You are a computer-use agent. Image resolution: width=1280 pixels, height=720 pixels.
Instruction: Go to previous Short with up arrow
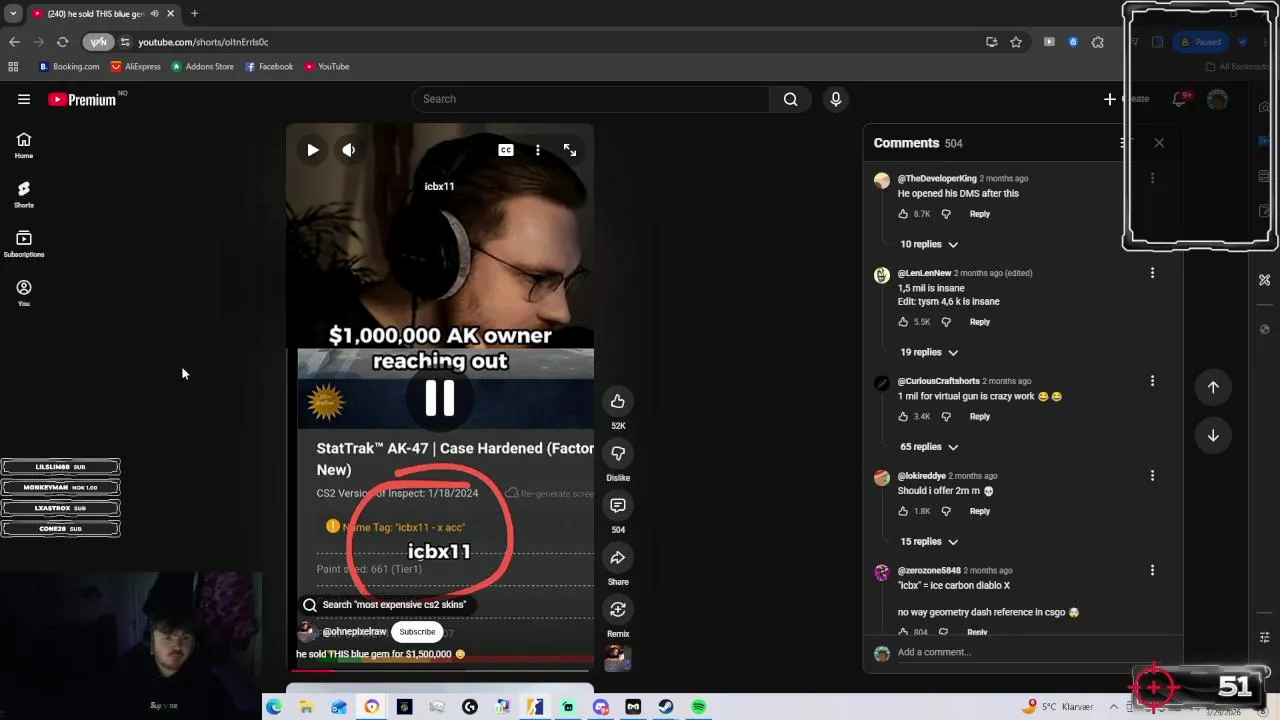pos(1213,387)
